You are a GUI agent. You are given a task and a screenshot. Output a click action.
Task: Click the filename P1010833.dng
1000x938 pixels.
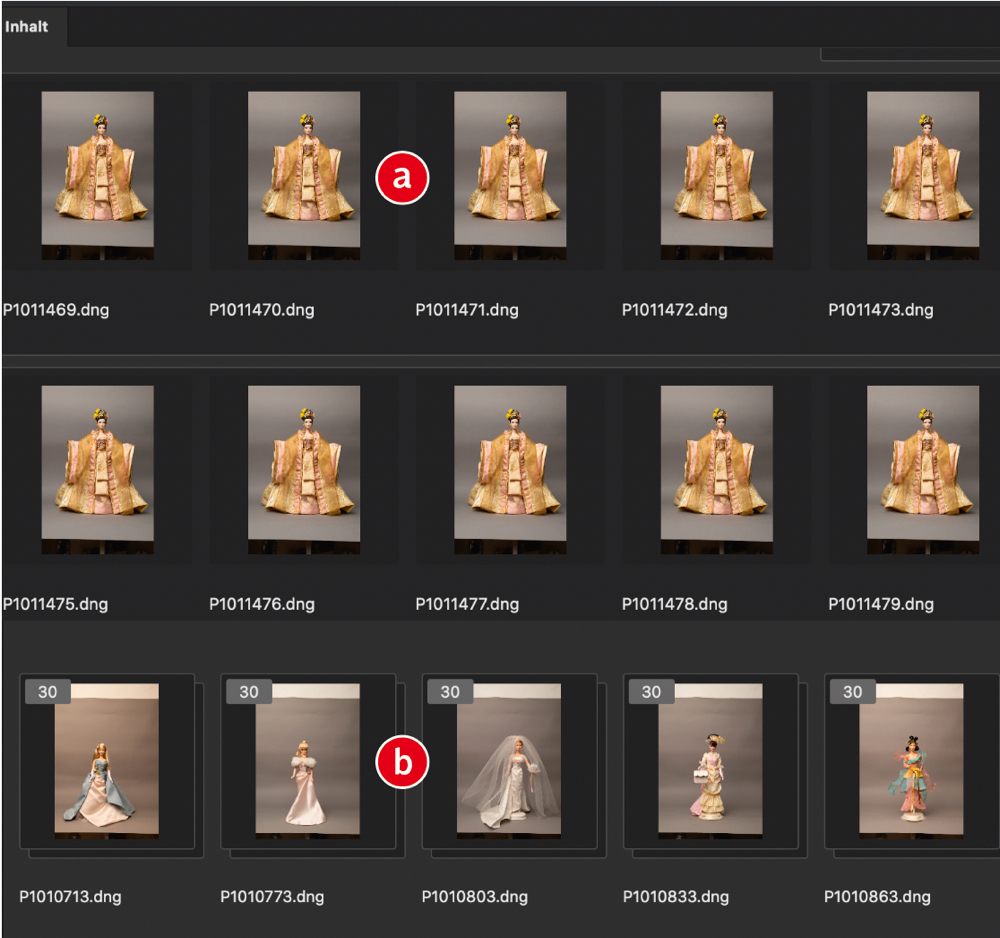(x=676, y=897)
